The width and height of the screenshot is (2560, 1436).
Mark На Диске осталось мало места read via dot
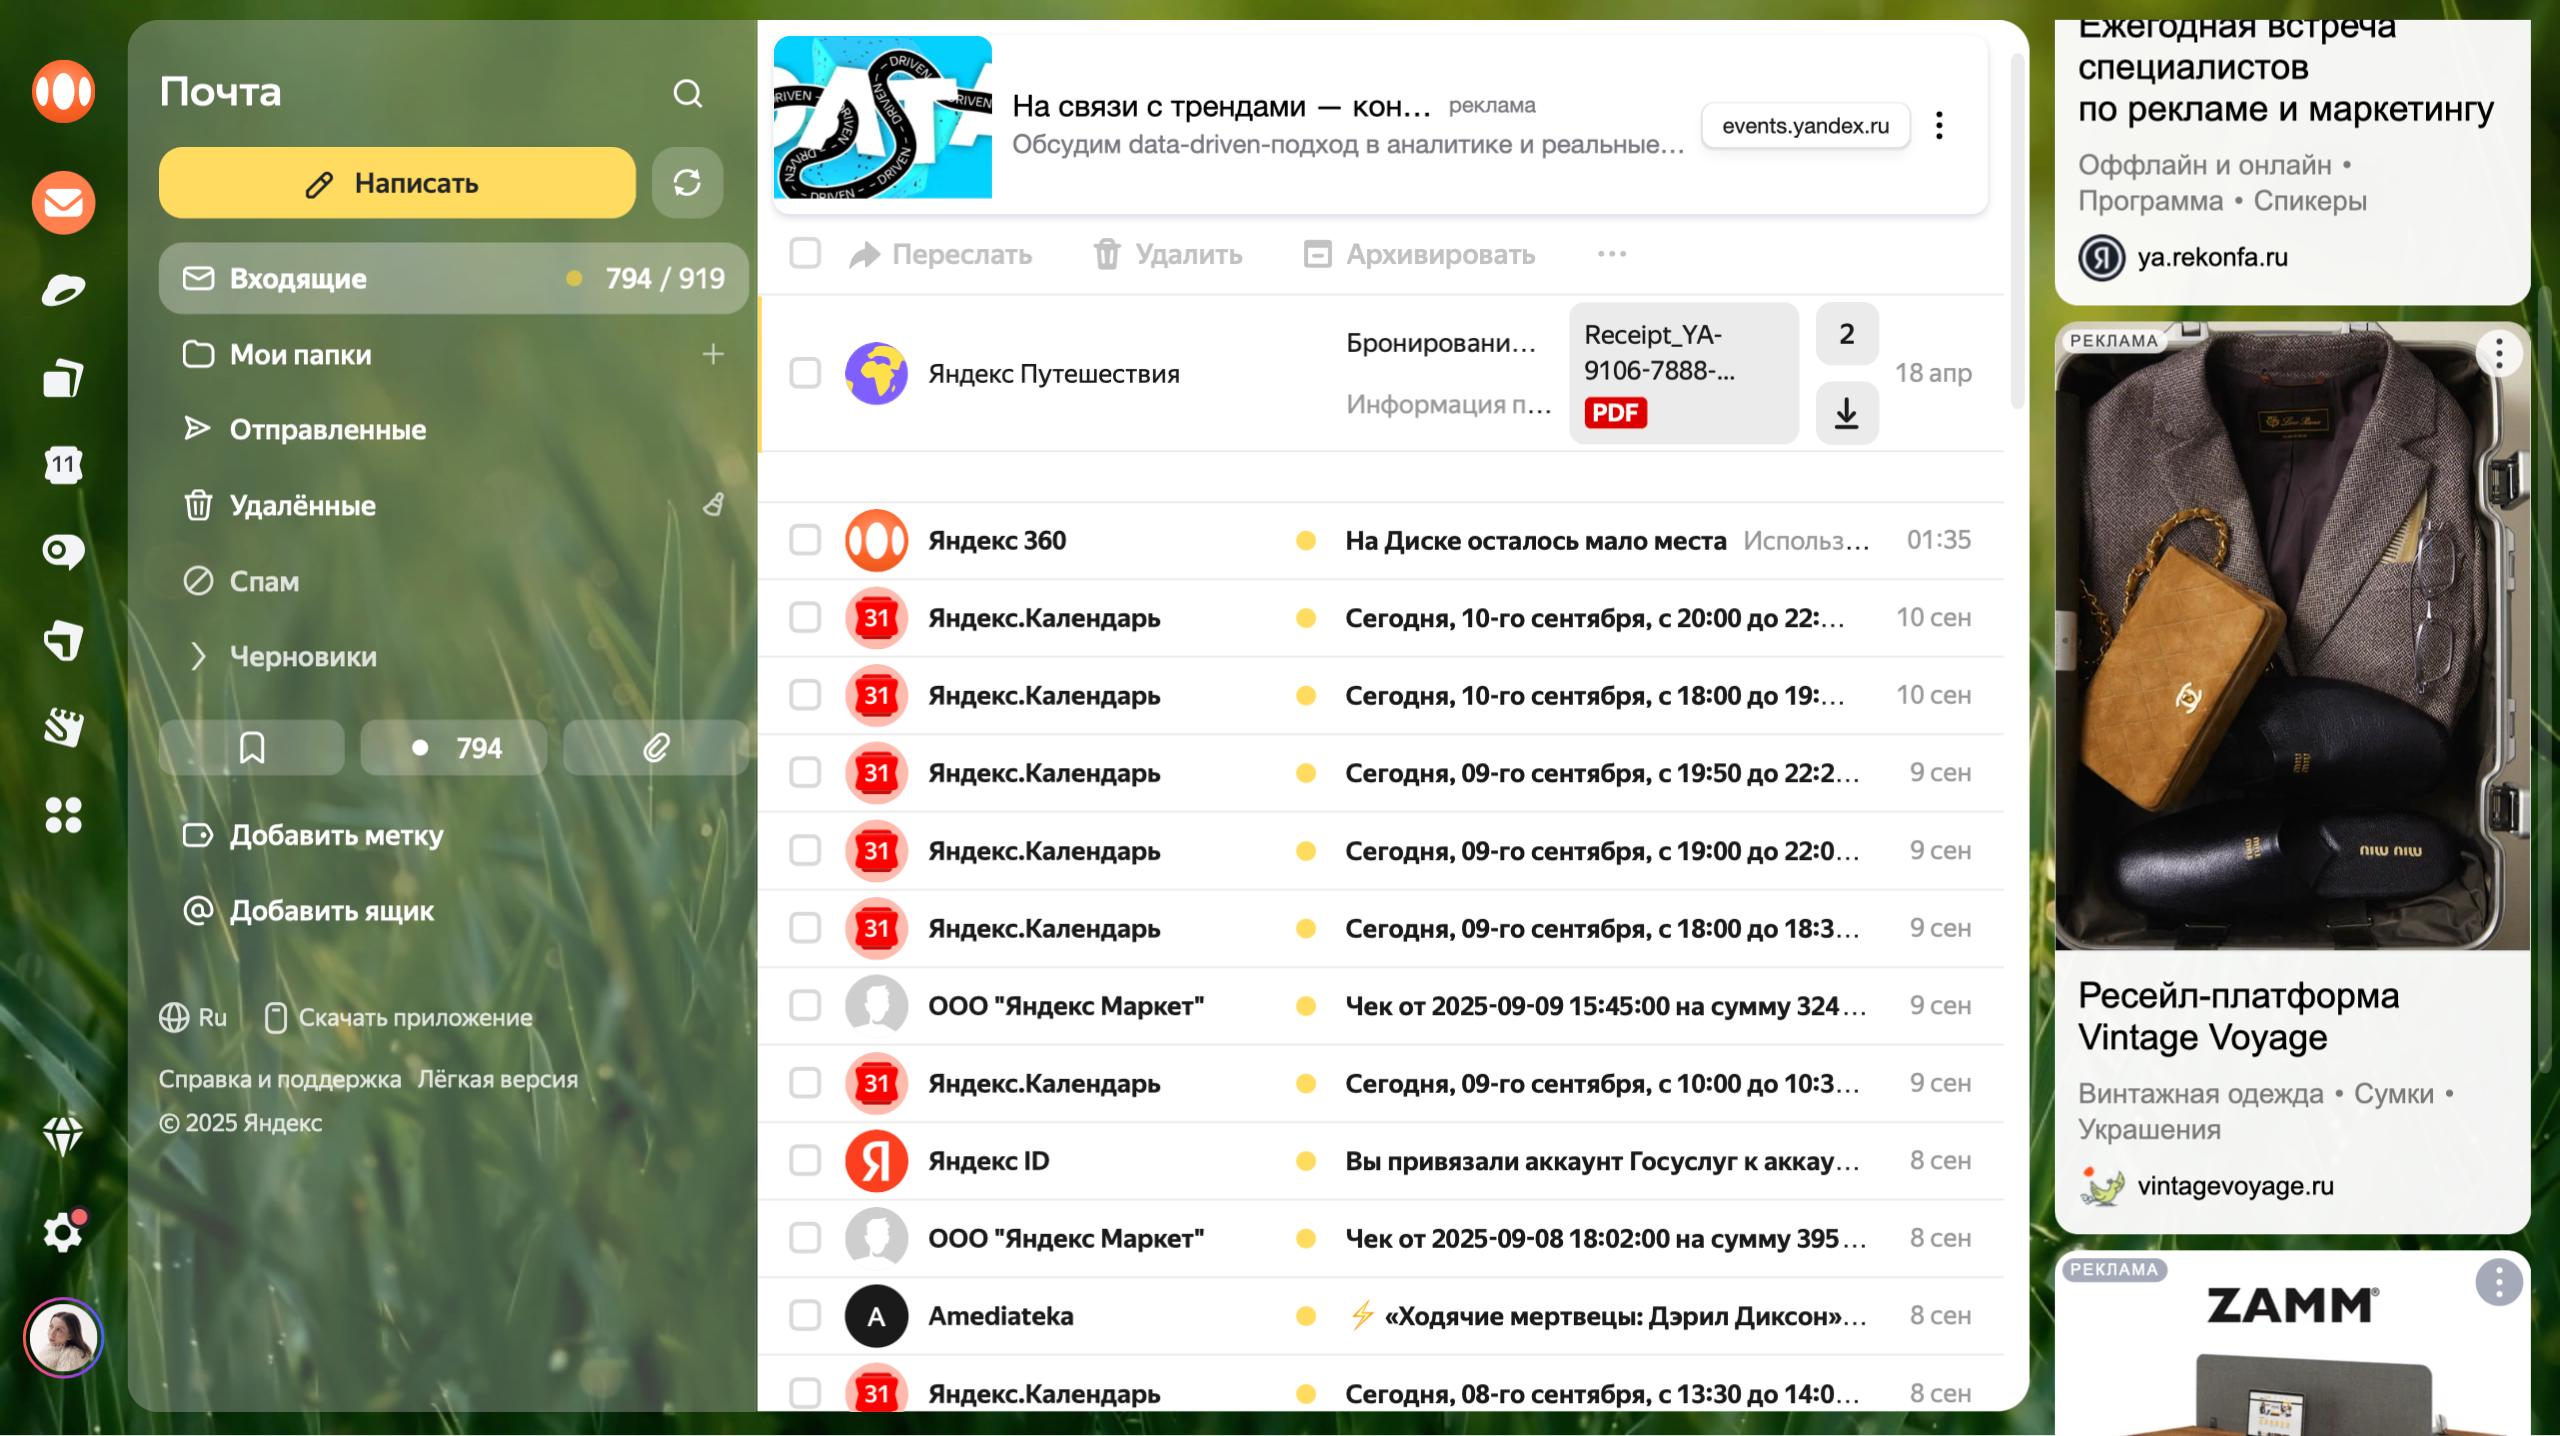(1305, 541)
